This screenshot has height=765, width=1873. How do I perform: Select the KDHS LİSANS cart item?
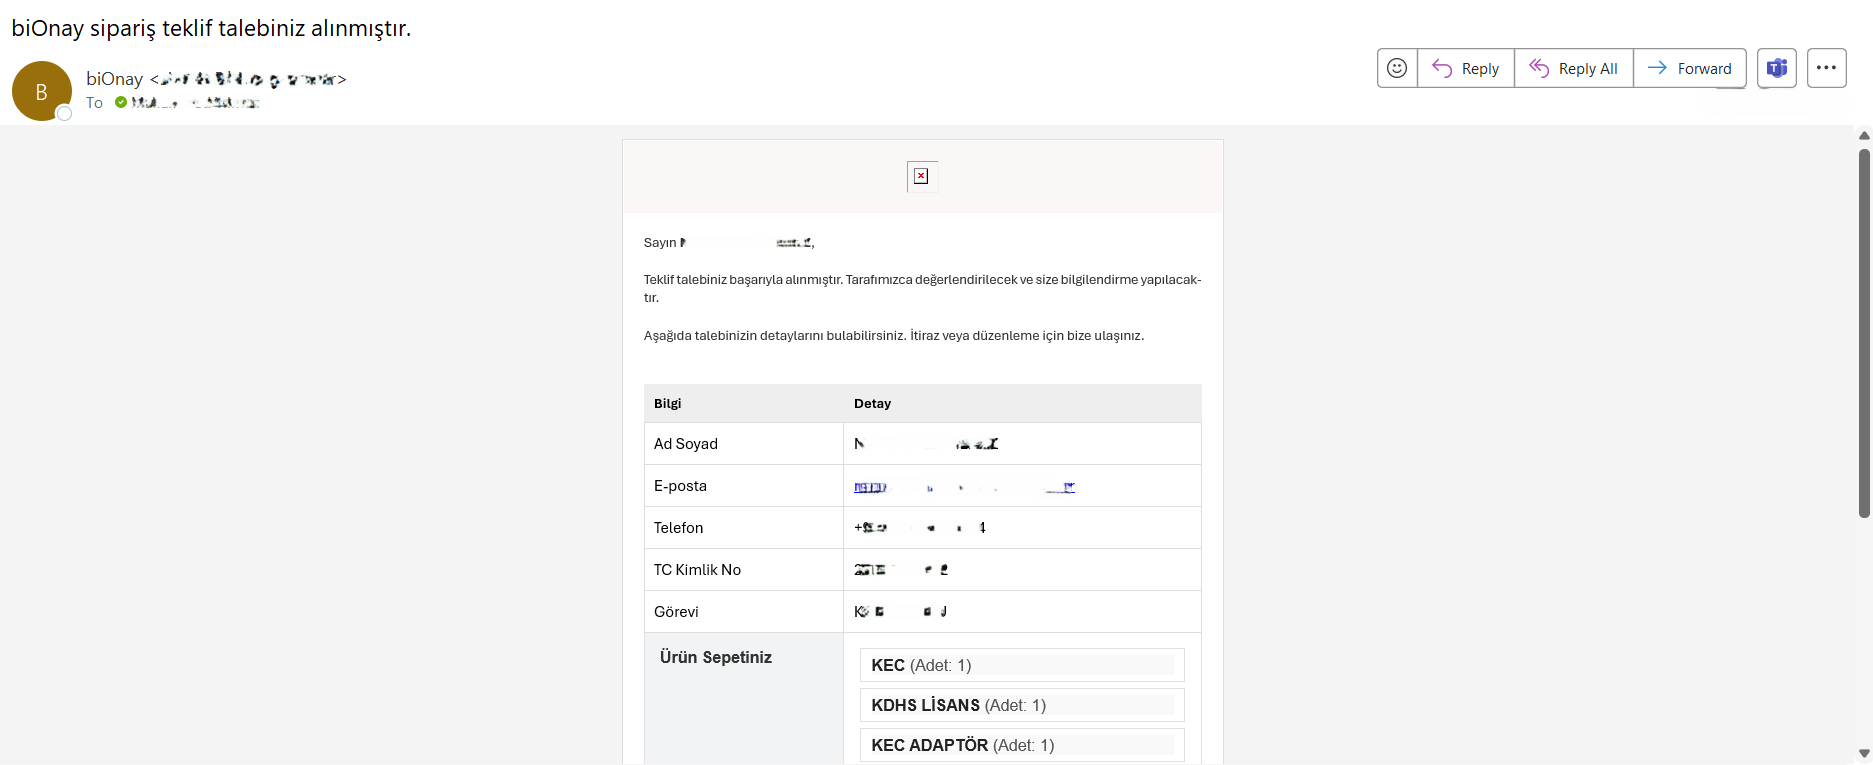(1021, 705)
